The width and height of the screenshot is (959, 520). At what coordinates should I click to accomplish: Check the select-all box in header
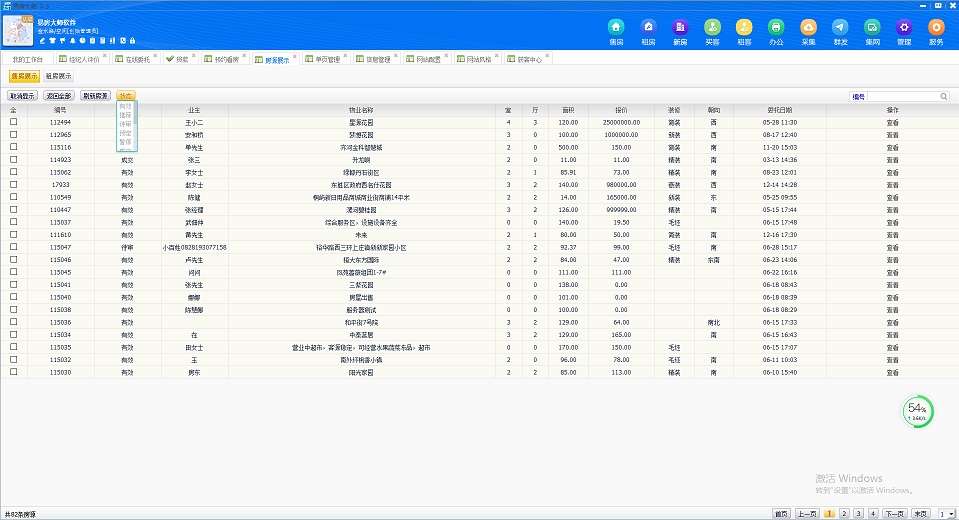(14, 109)
